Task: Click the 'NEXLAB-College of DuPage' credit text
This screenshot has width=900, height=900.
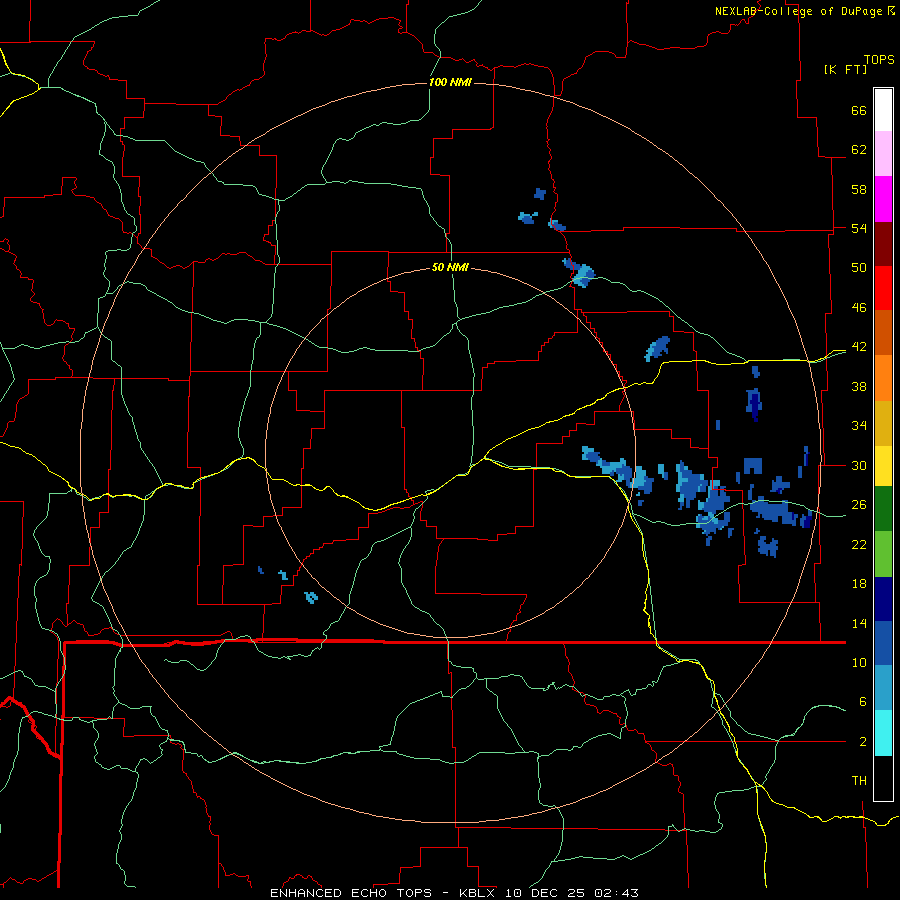Action: pyautogui.click(x=798, y=11)
